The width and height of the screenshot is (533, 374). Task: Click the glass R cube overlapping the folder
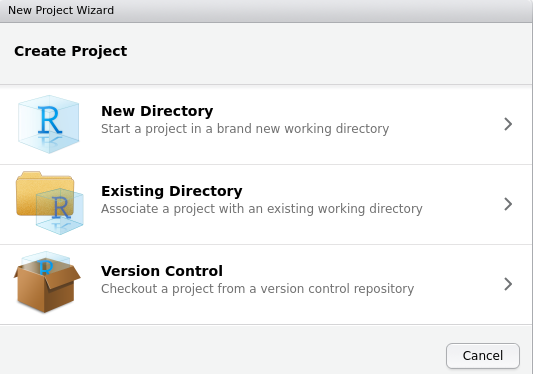60,211
